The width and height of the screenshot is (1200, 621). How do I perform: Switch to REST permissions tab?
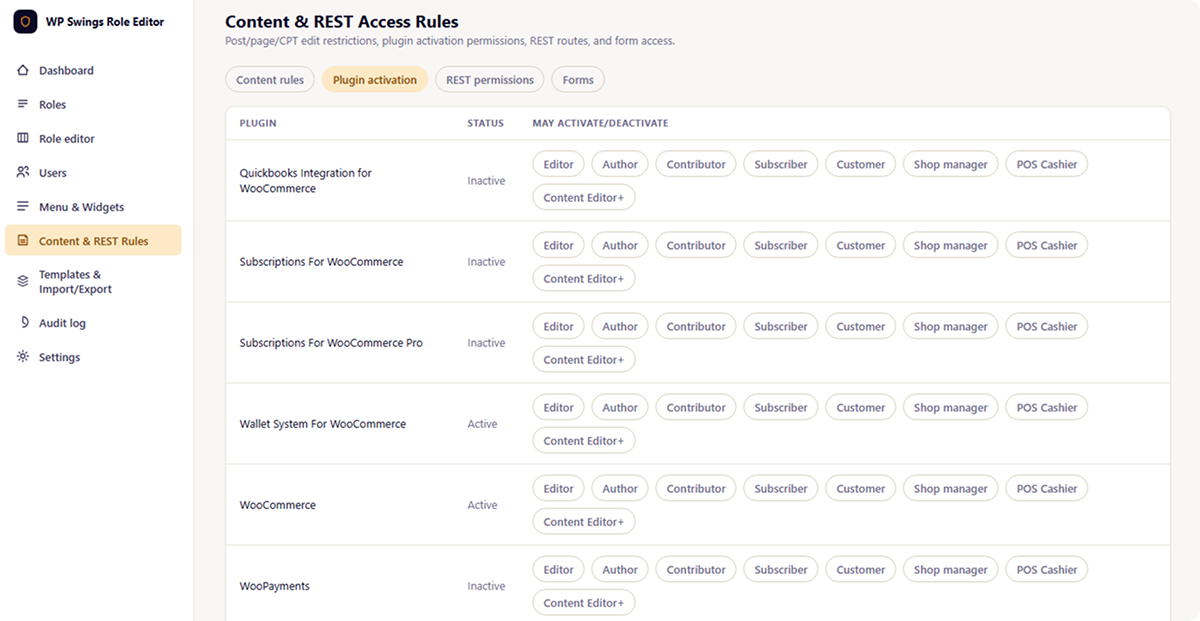tap(490, 80)
